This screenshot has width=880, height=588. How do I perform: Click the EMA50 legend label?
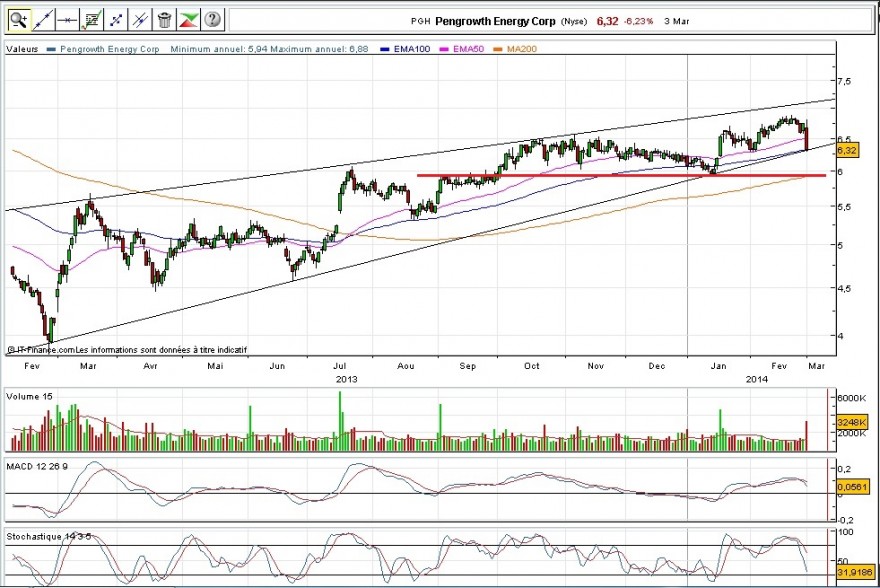[x=468, y=49]
